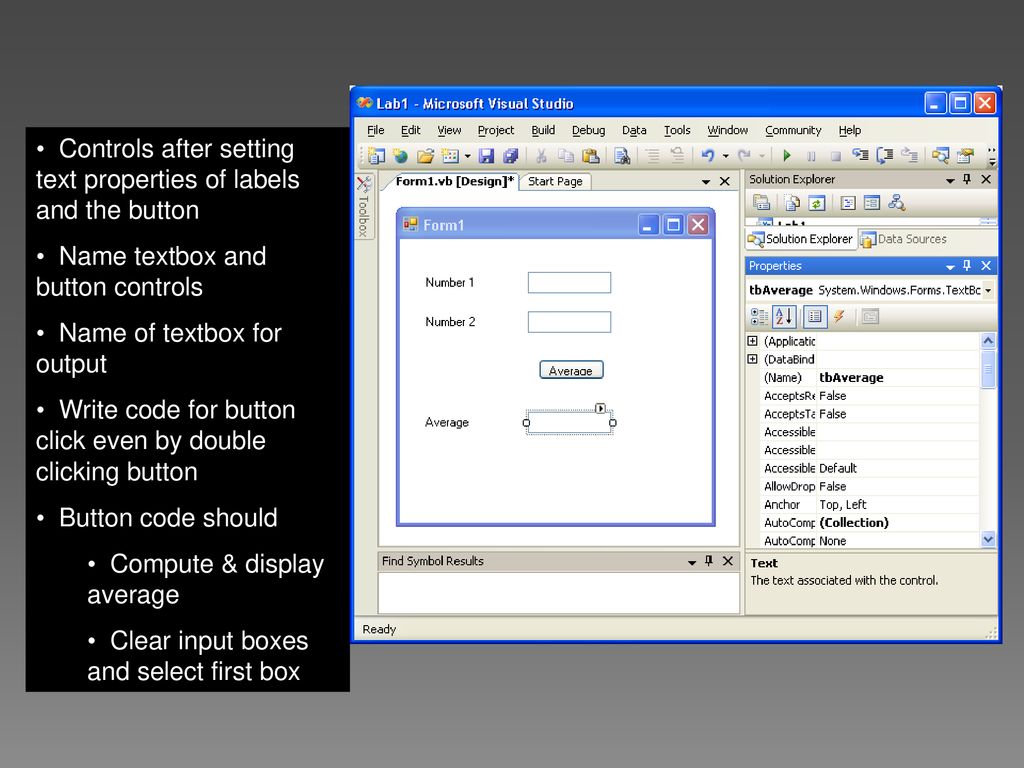Viewport: 1024px width, 768px height.
Task: Click the Step Over debug icon
Action: [885, 155]
